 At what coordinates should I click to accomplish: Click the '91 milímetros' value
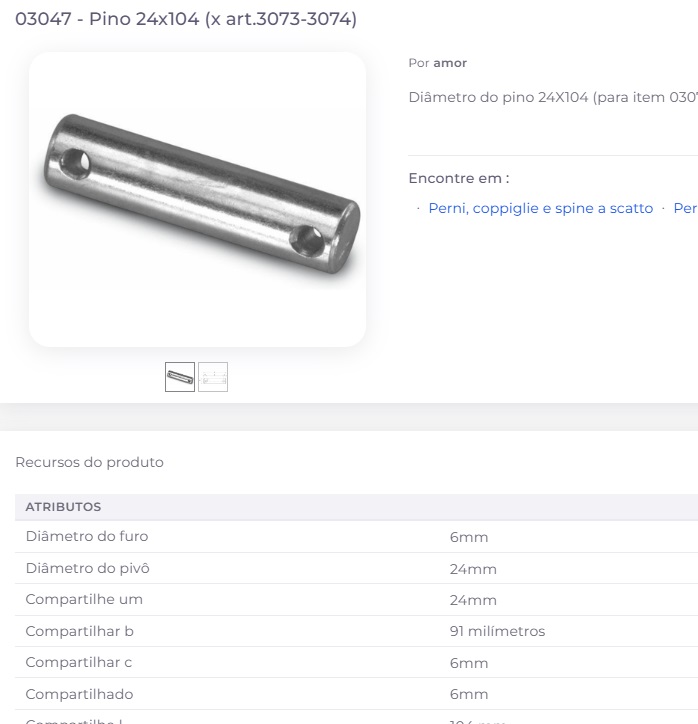pos(497,631)
